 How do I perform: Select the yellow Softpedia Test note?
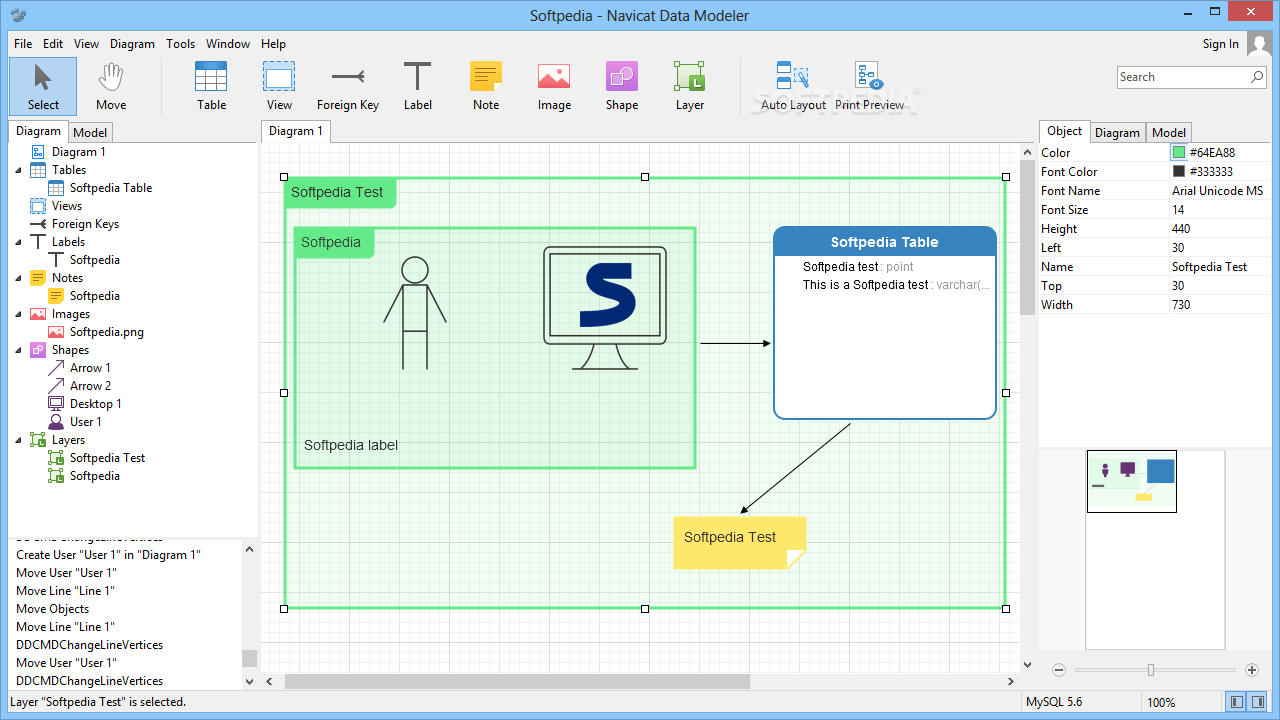point(740,543)
